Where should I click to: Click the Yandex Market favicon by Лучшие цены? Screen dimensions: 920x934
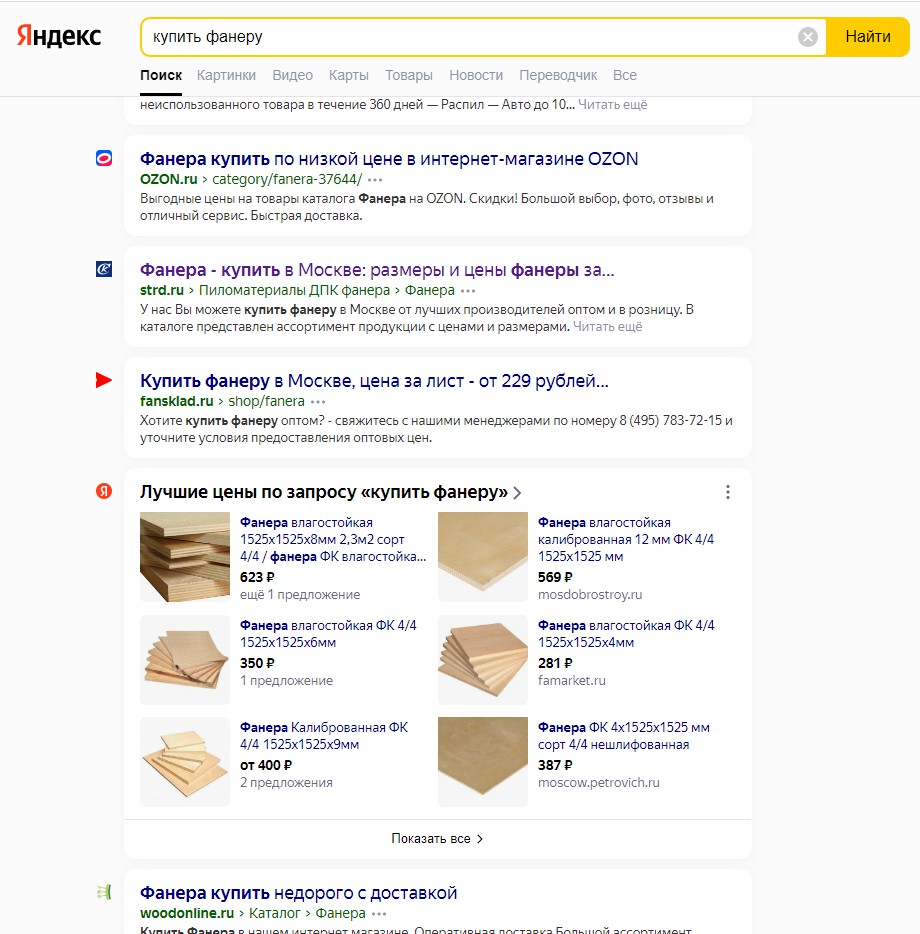coord(104,491)
